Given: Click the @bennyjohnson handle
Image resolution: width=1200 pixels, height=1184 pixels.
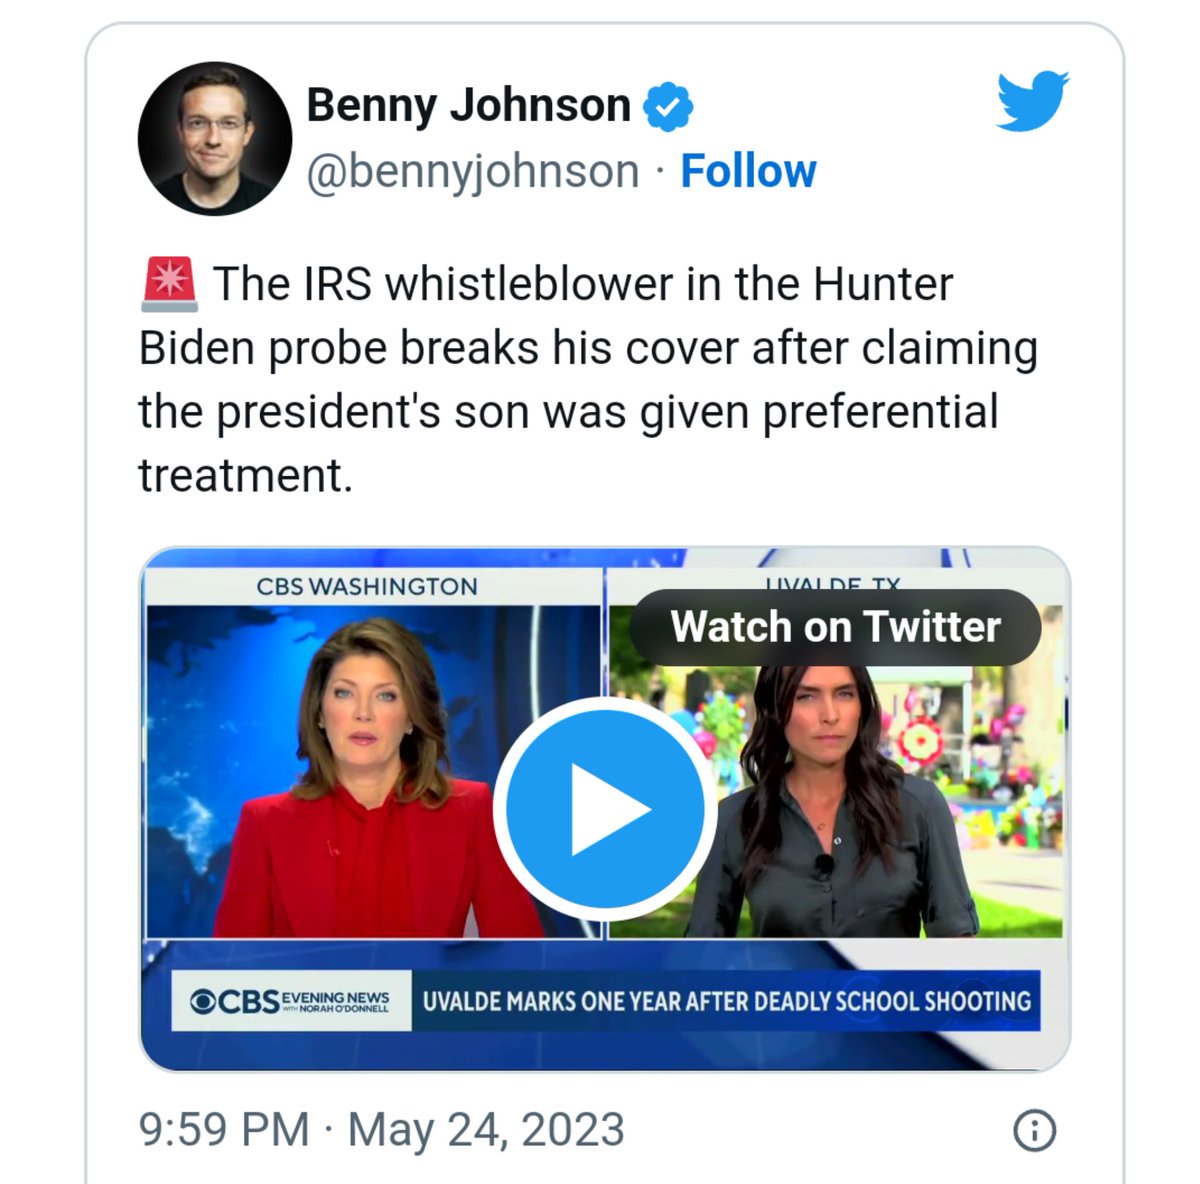Looking at the screenshot, I should tap(472, 171).
